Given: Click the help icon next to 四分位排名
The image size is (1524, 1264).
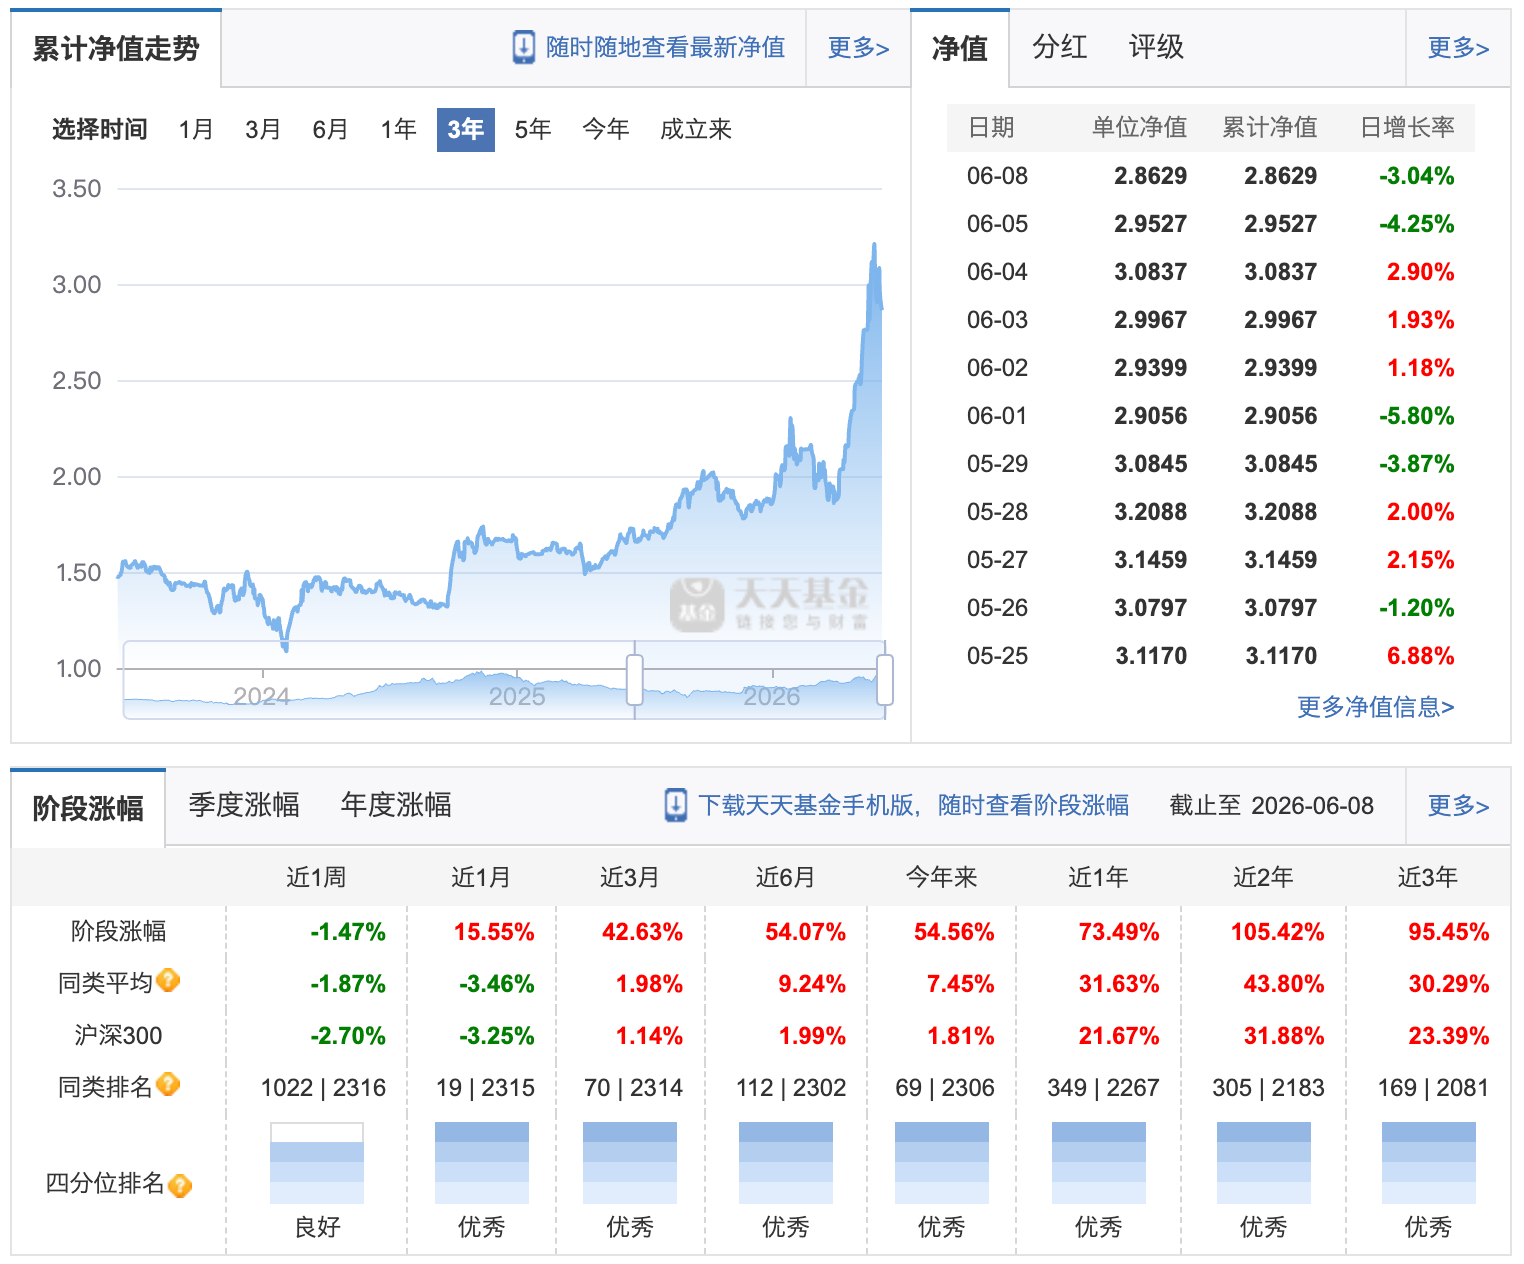Looking at the screenshot, I should [x=180, y=1185].
